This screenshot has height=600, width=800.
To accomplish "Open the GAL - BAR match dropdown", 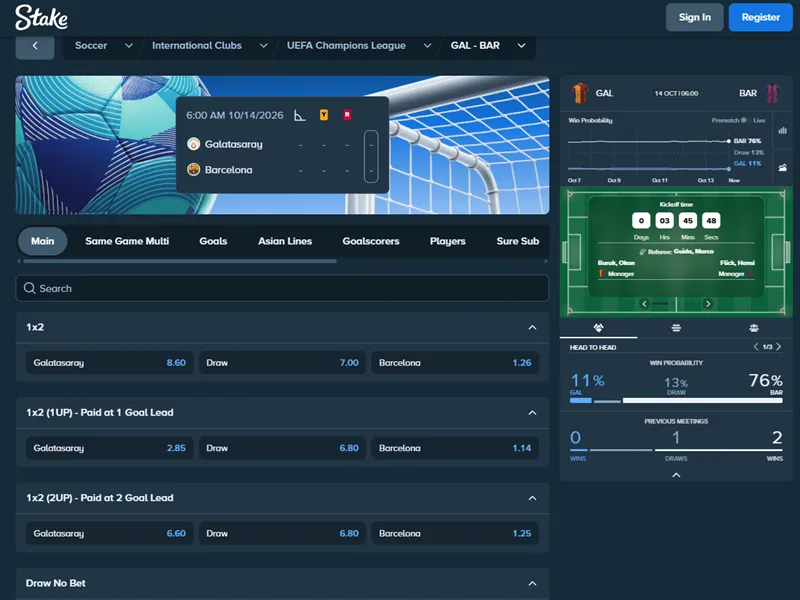I will 488,46.
